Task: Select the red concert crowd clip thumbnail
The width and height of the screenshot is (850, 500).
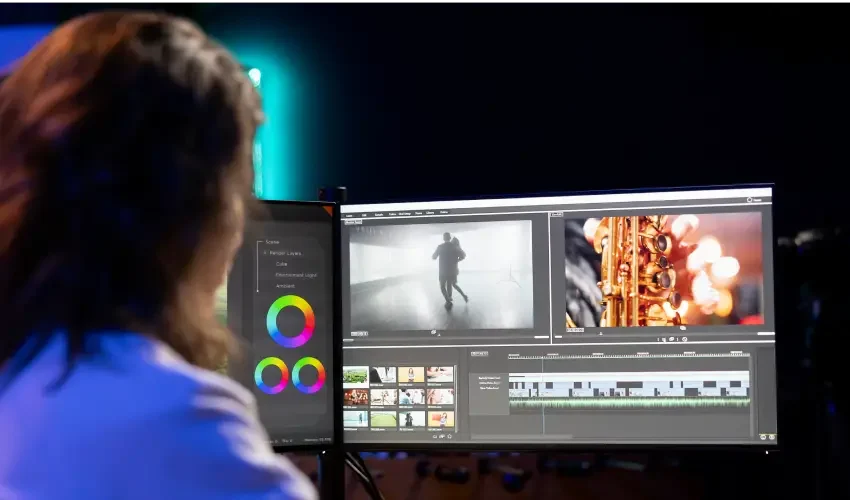Action: (356, 398)
